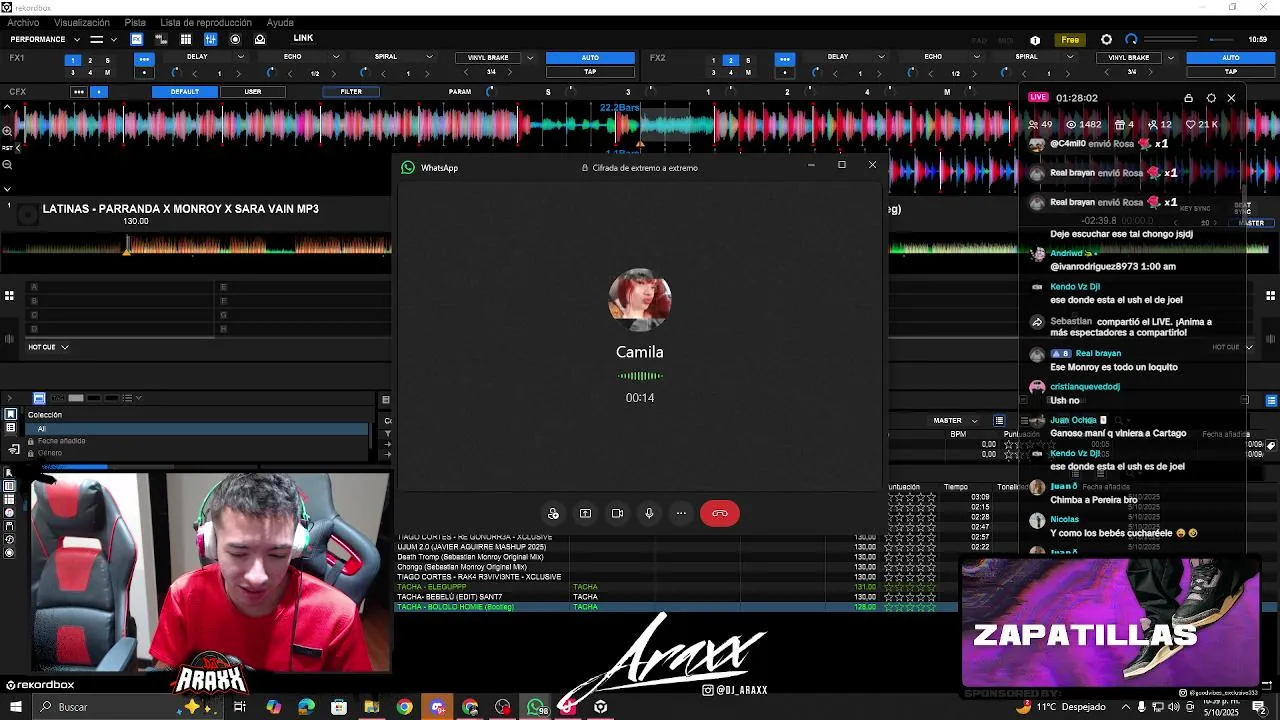Open the Collection bookmark icon in browser sidebar
This screenshot has width=1280, height=720.
(10, 415)
